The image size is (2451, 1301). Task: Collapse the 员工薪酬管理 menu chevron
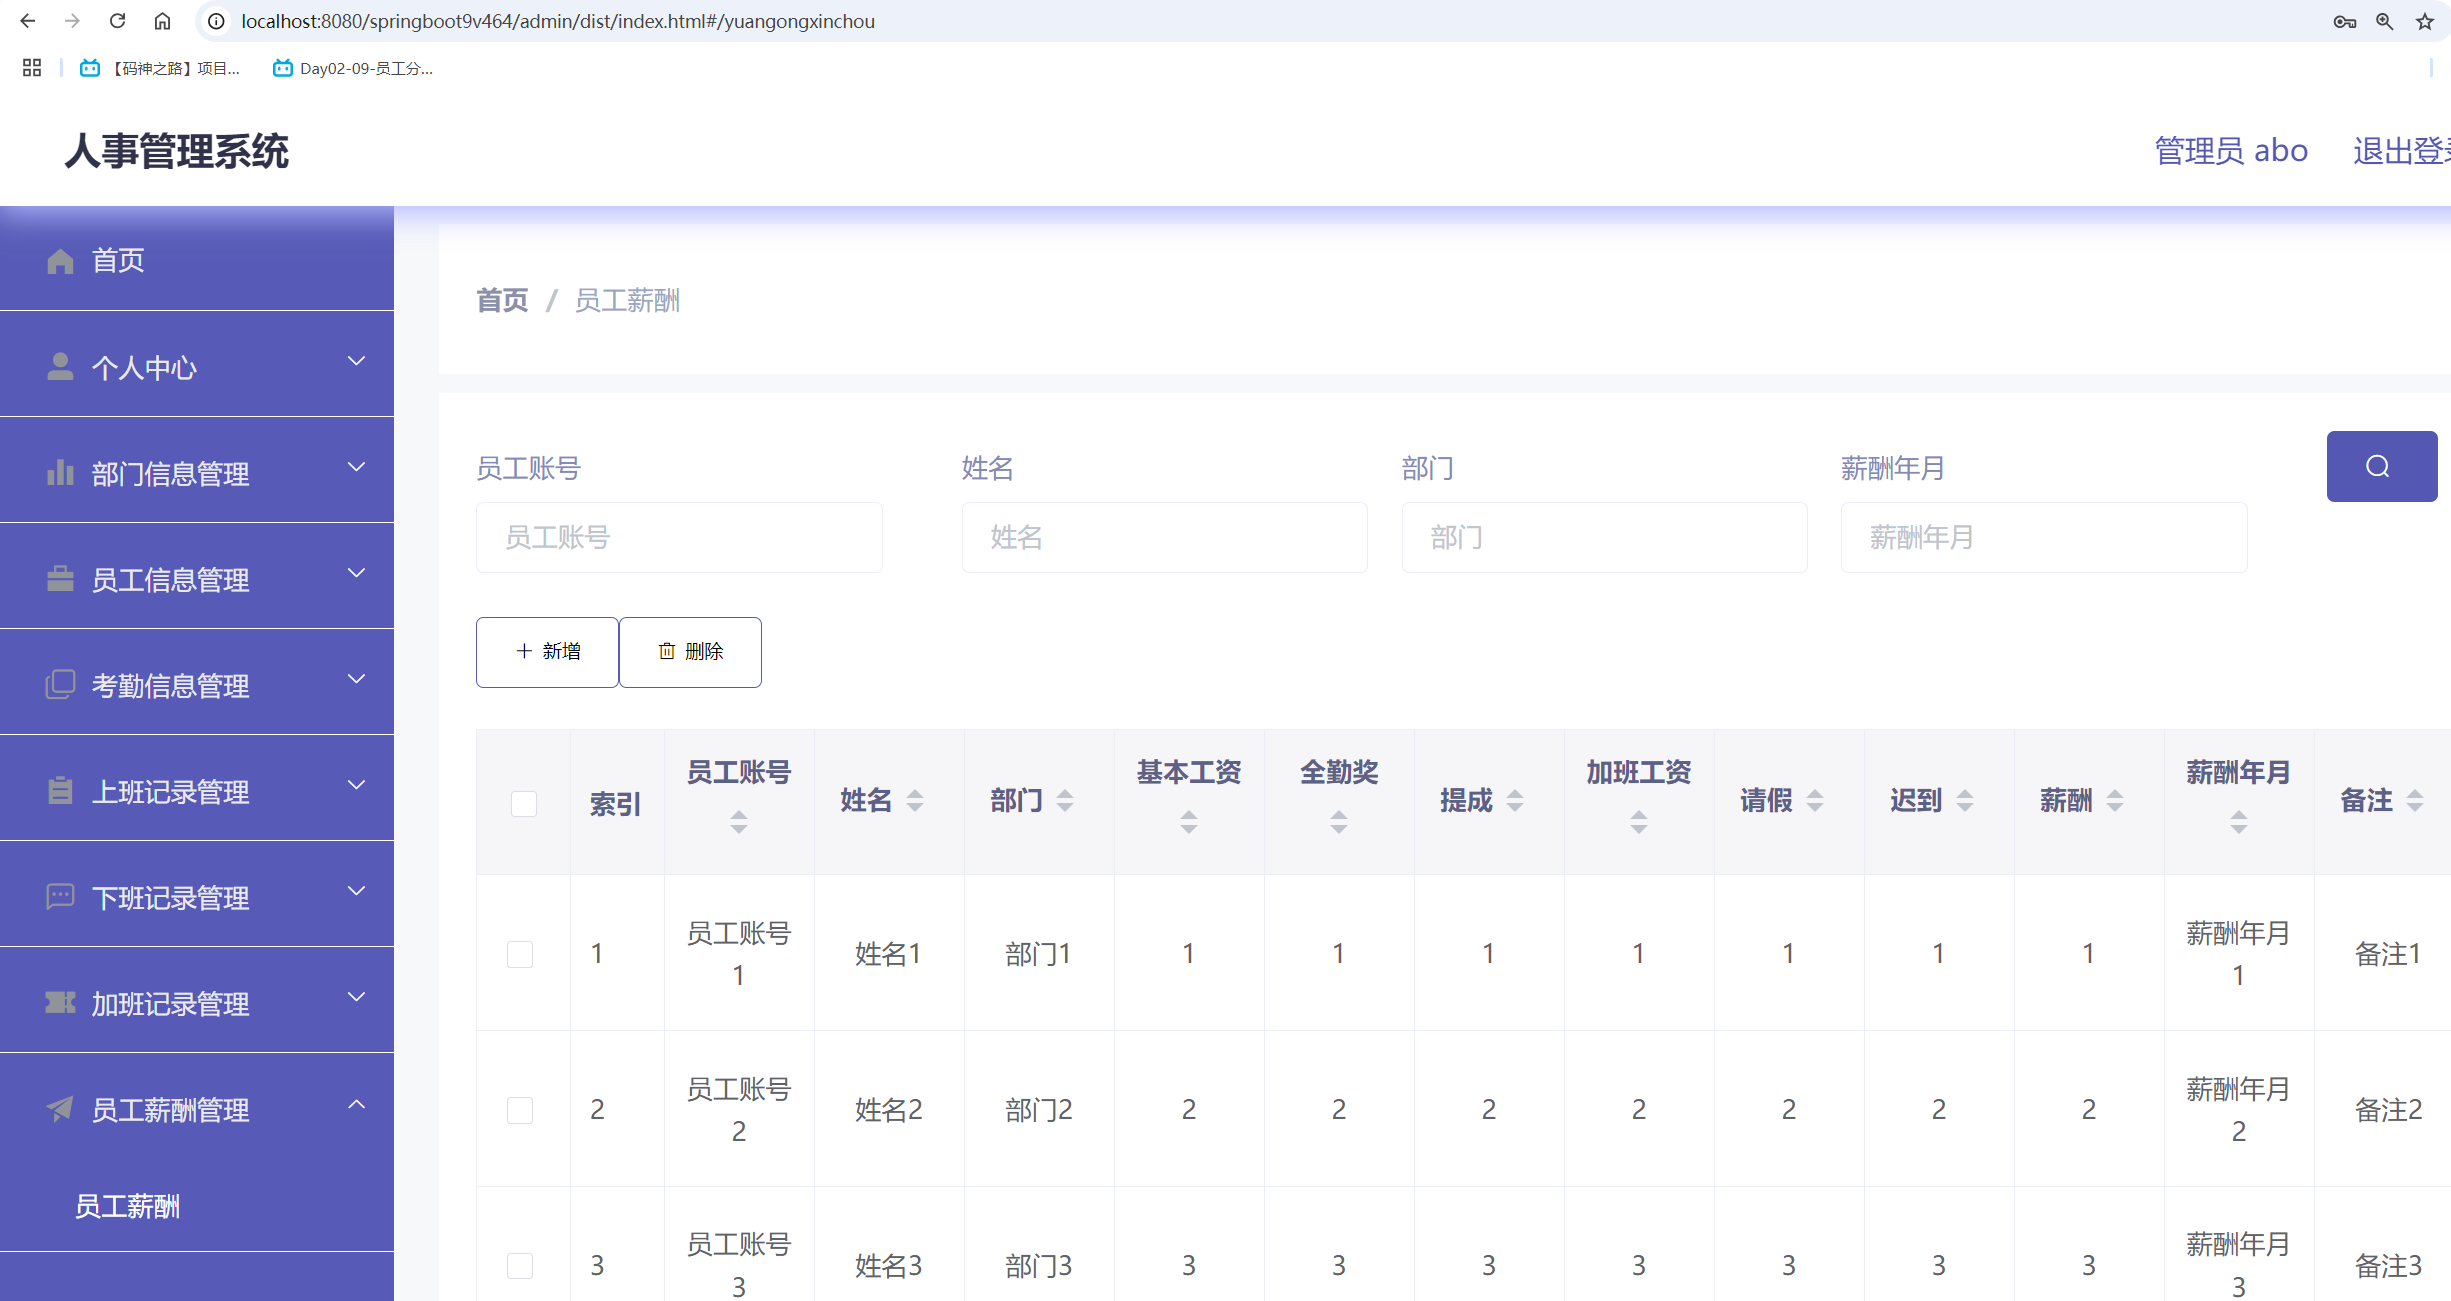(356, 1104)
